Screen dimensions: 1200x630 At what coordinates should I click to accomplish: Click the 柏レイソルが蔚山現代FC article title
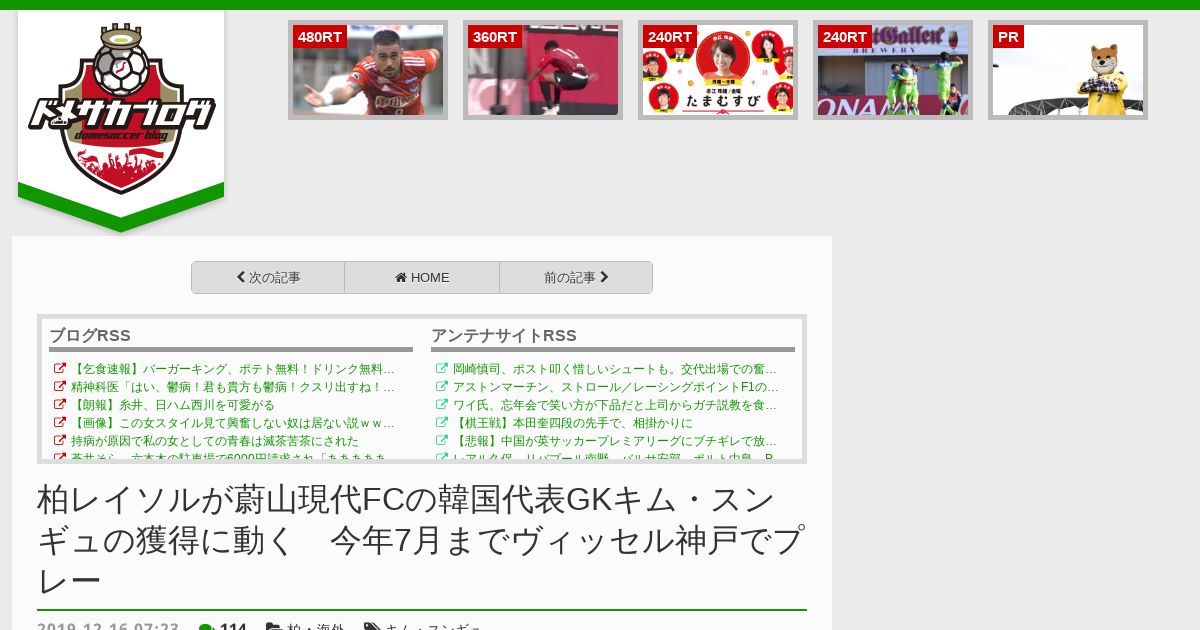coord(421,541)
